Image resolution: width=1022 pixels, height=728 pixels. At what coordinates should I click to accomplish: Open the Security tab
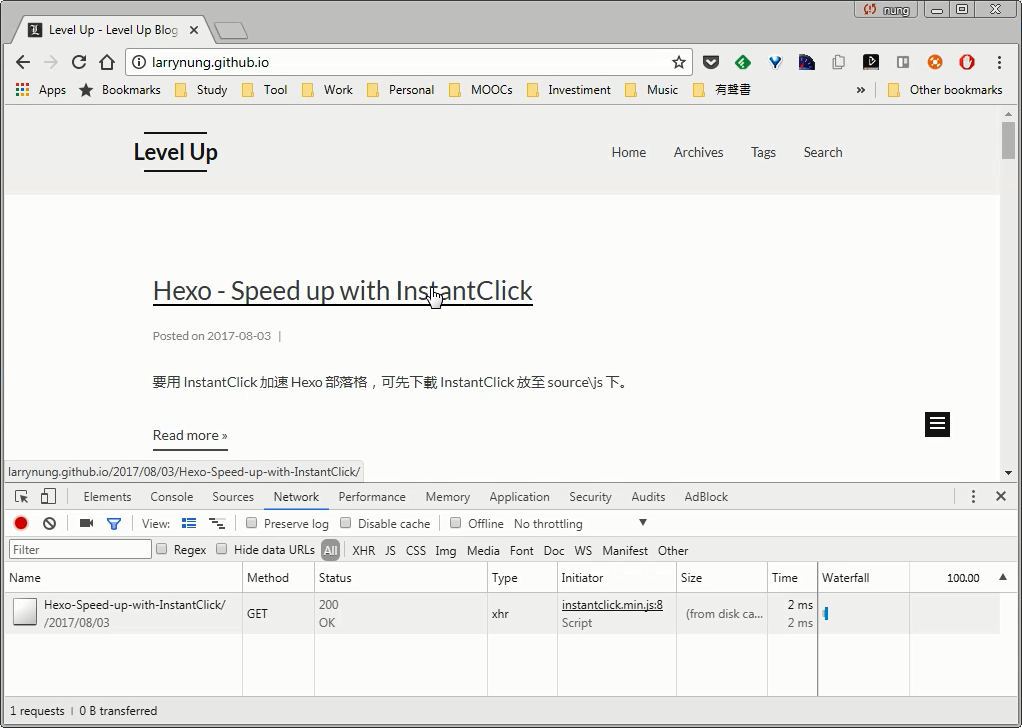pyautogui.click(x=591, y=497)
